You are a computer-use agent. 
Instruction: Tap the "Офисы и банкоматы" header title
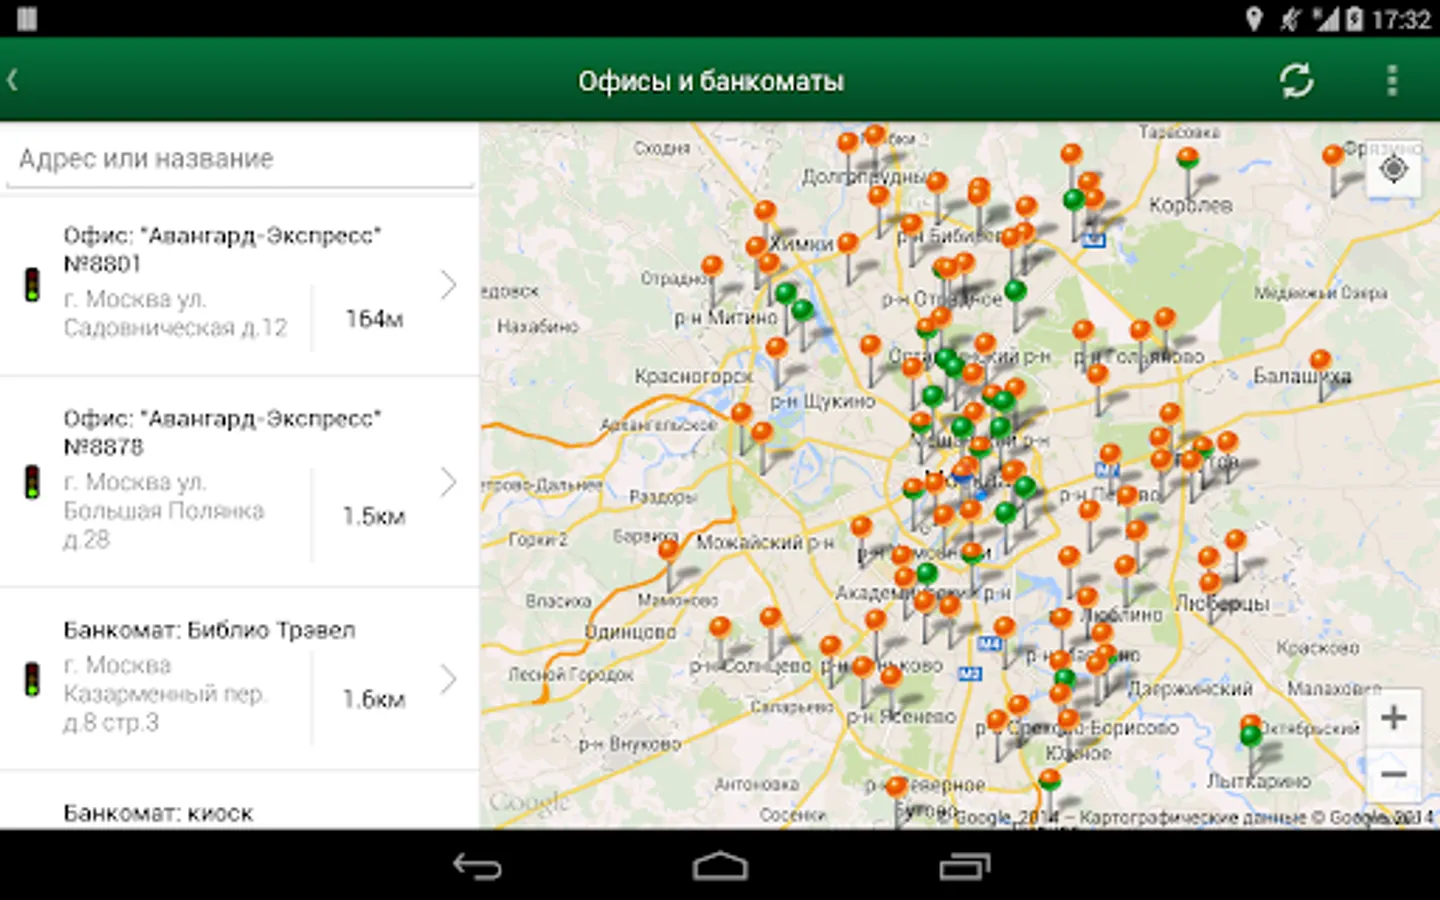click(x=711, y=81)
